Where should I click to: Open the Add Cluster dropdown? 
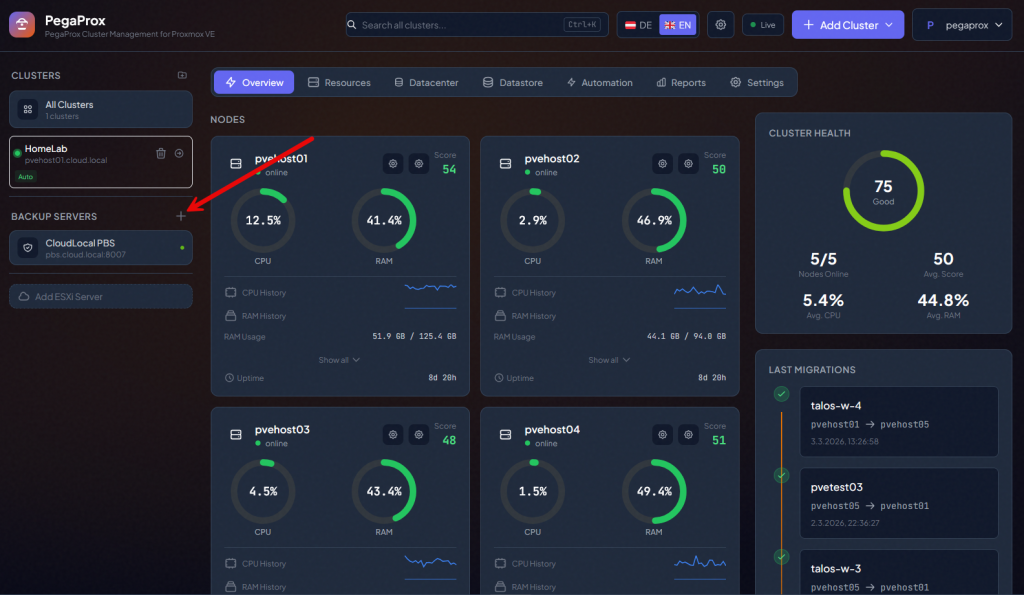point(847,25)
